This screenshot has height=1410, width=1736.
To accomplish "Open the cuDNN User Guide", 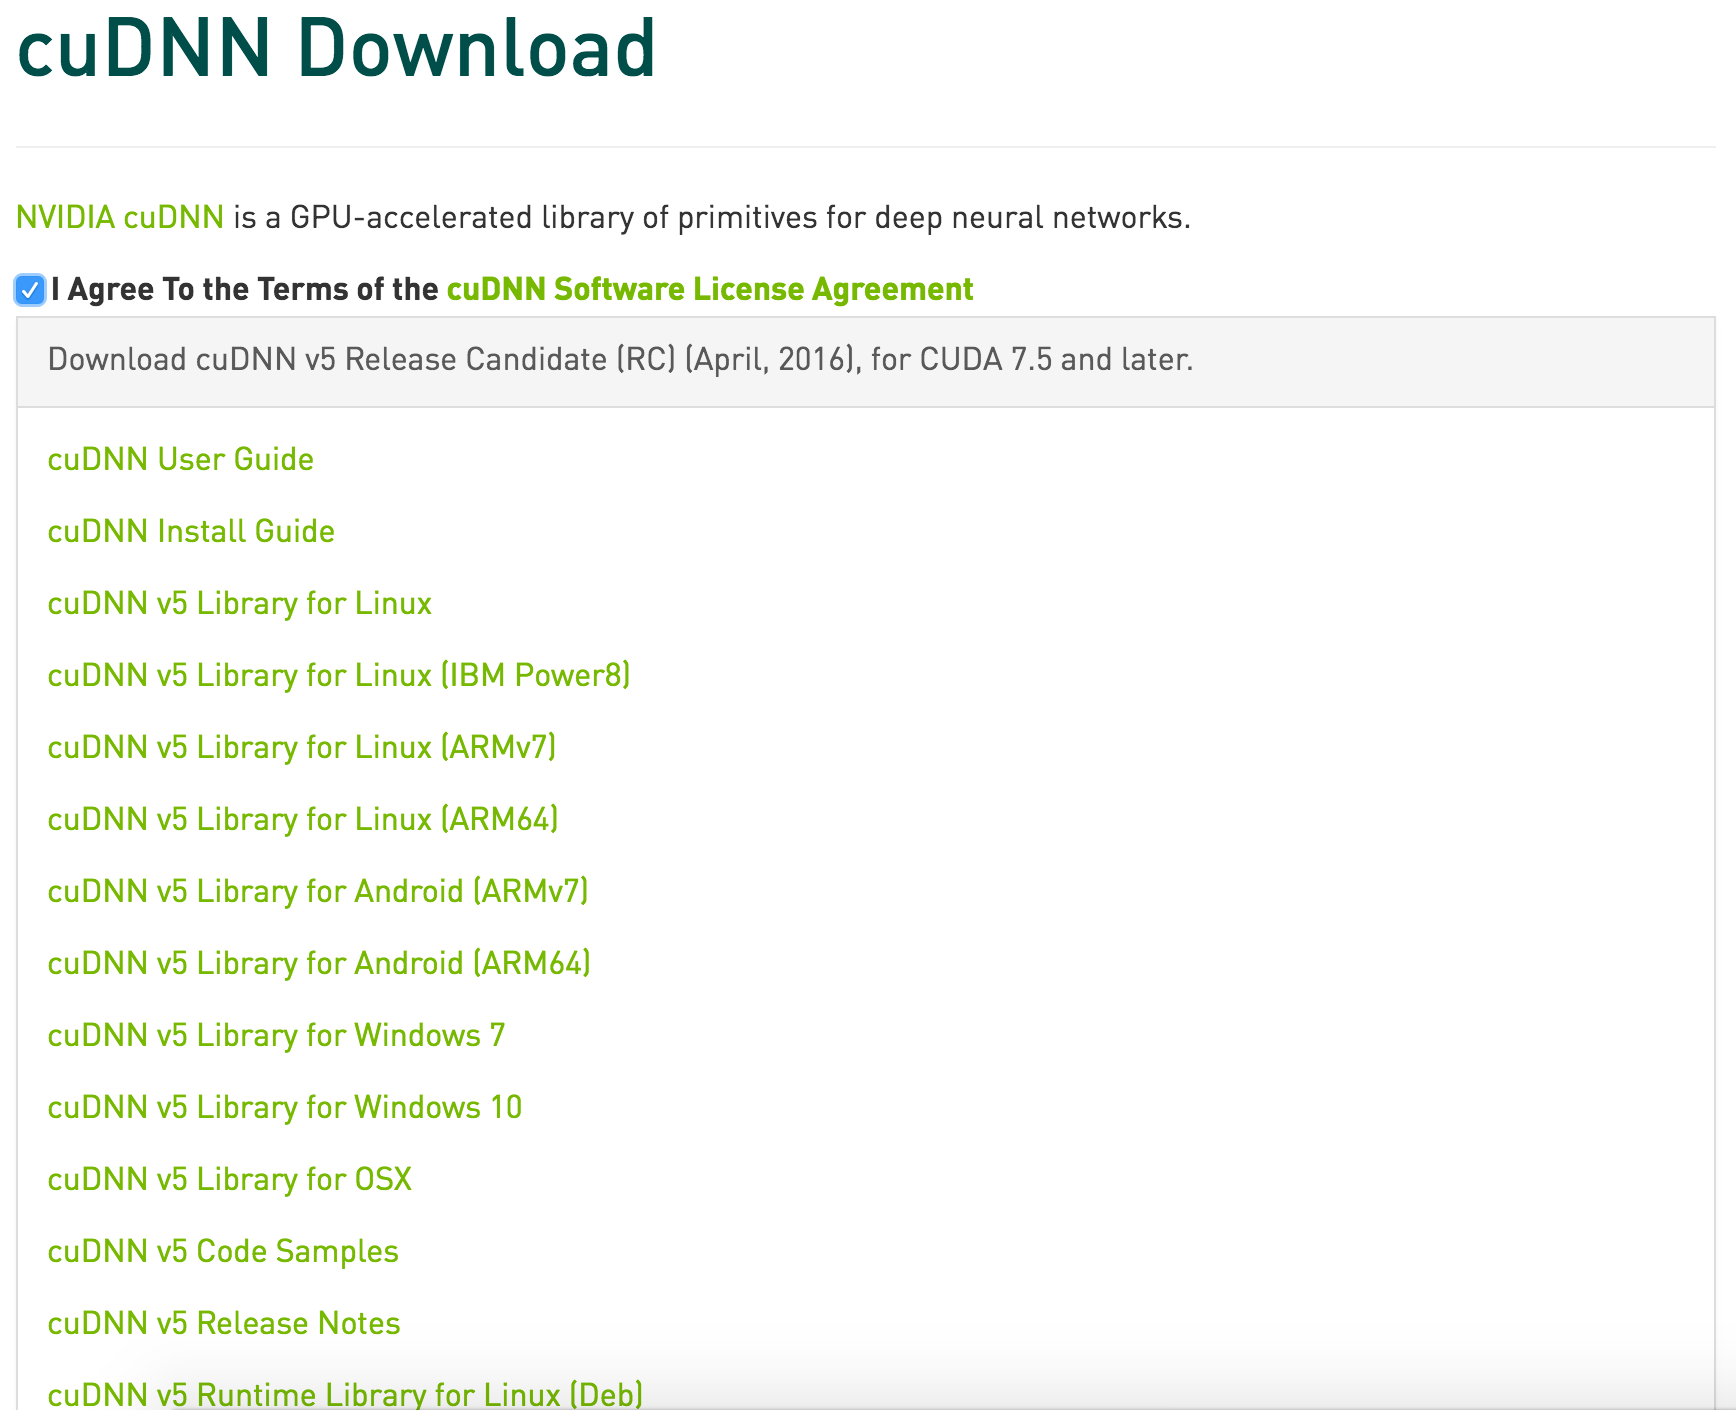I will coord(180,459).
